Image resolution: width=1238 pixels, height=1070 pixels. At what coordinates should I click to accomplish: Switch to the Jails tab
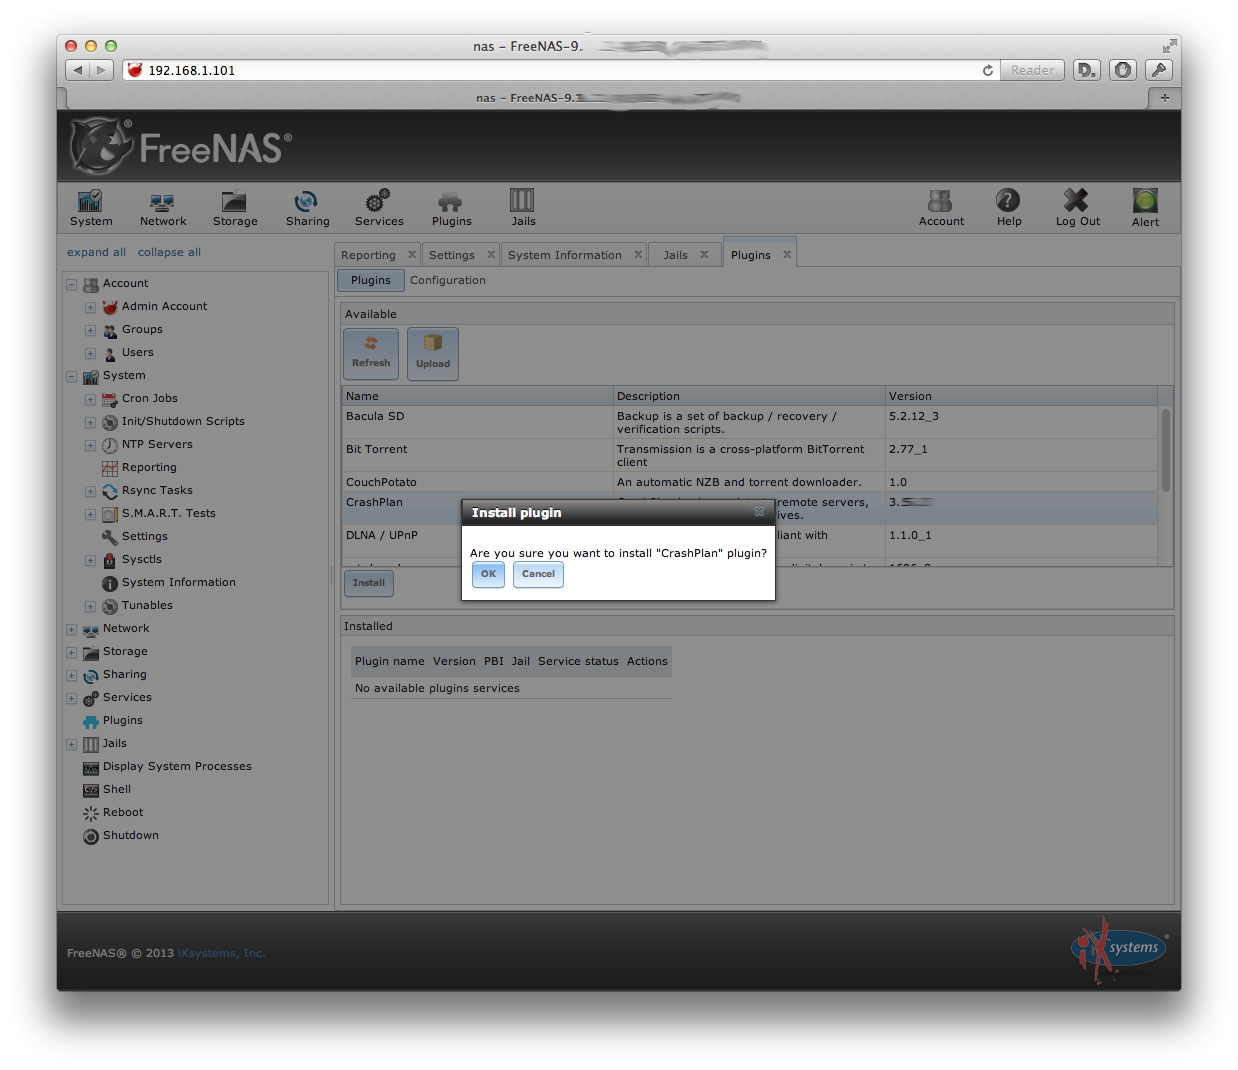tap(676, 255)
